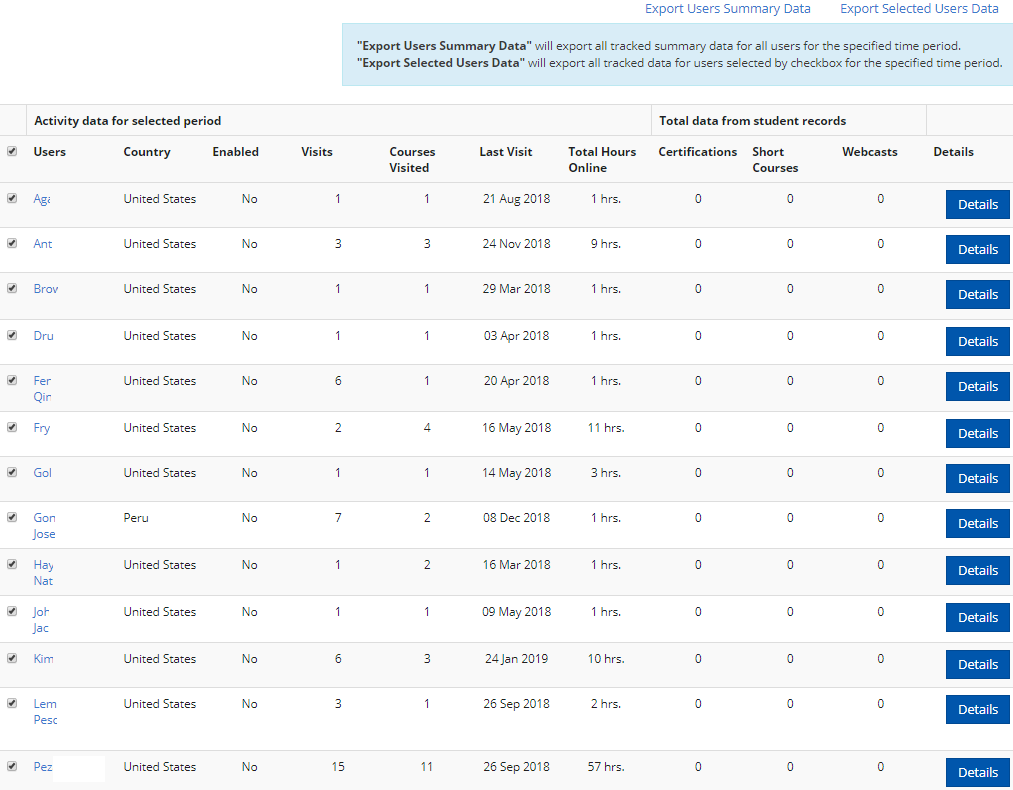Click the Country column header
This screenshot has width=1013, height=790.
click(147, 152)
